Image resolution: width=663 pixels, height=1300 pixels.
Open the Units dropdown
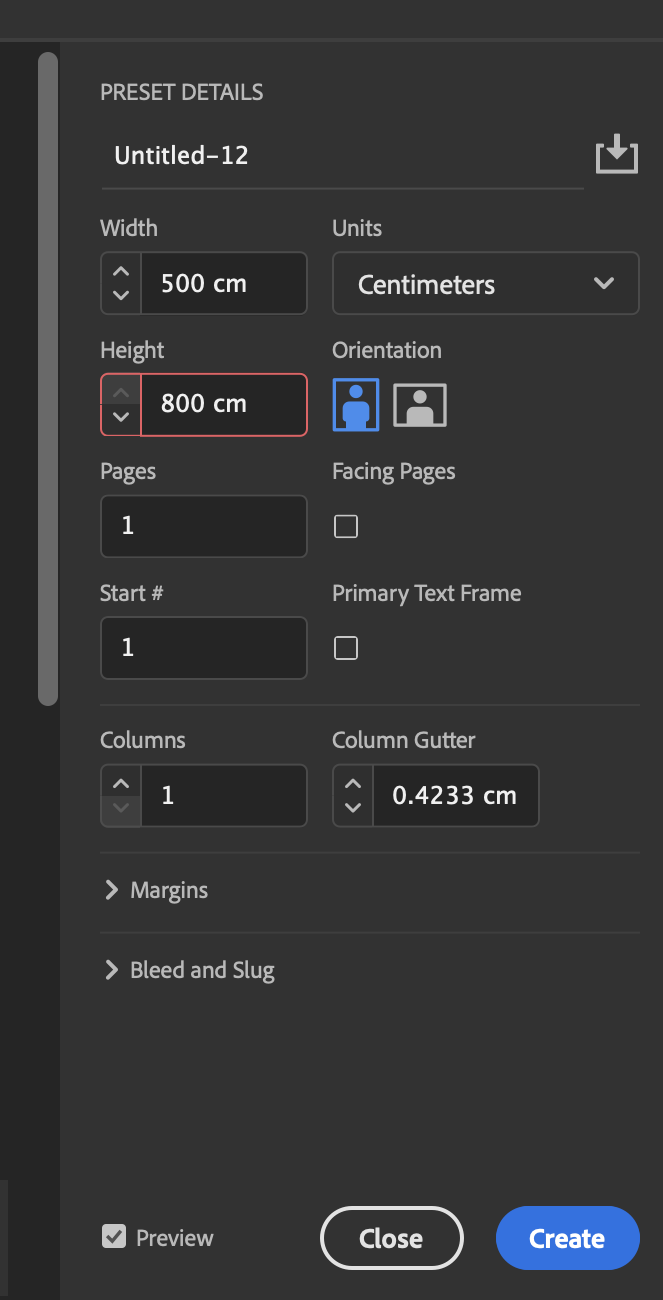(485, 283)
